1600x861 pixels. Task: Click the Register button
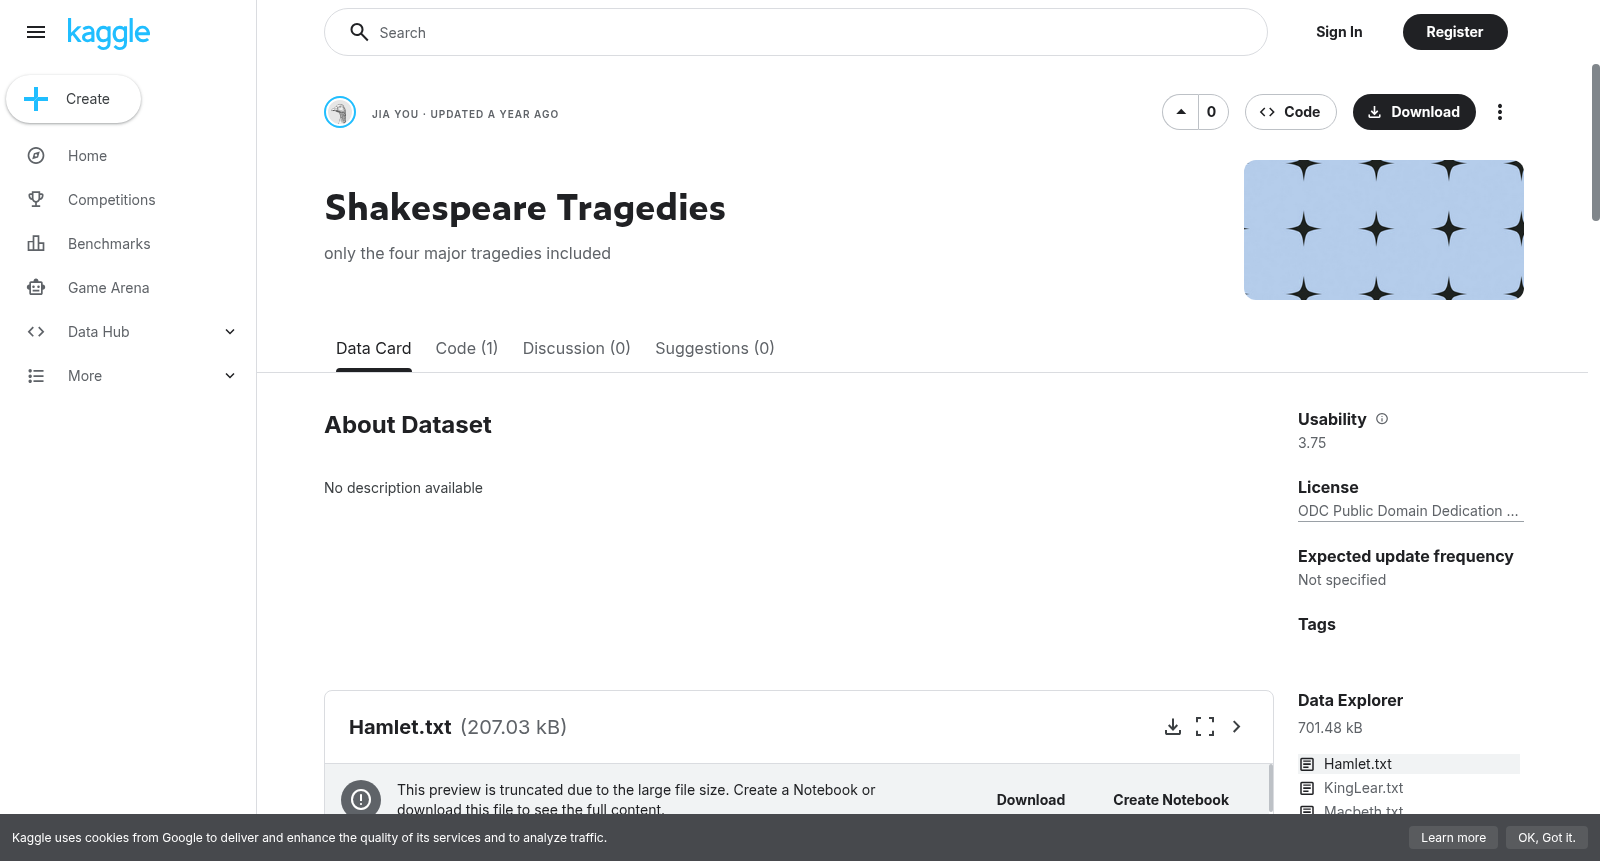(1455, 32)
